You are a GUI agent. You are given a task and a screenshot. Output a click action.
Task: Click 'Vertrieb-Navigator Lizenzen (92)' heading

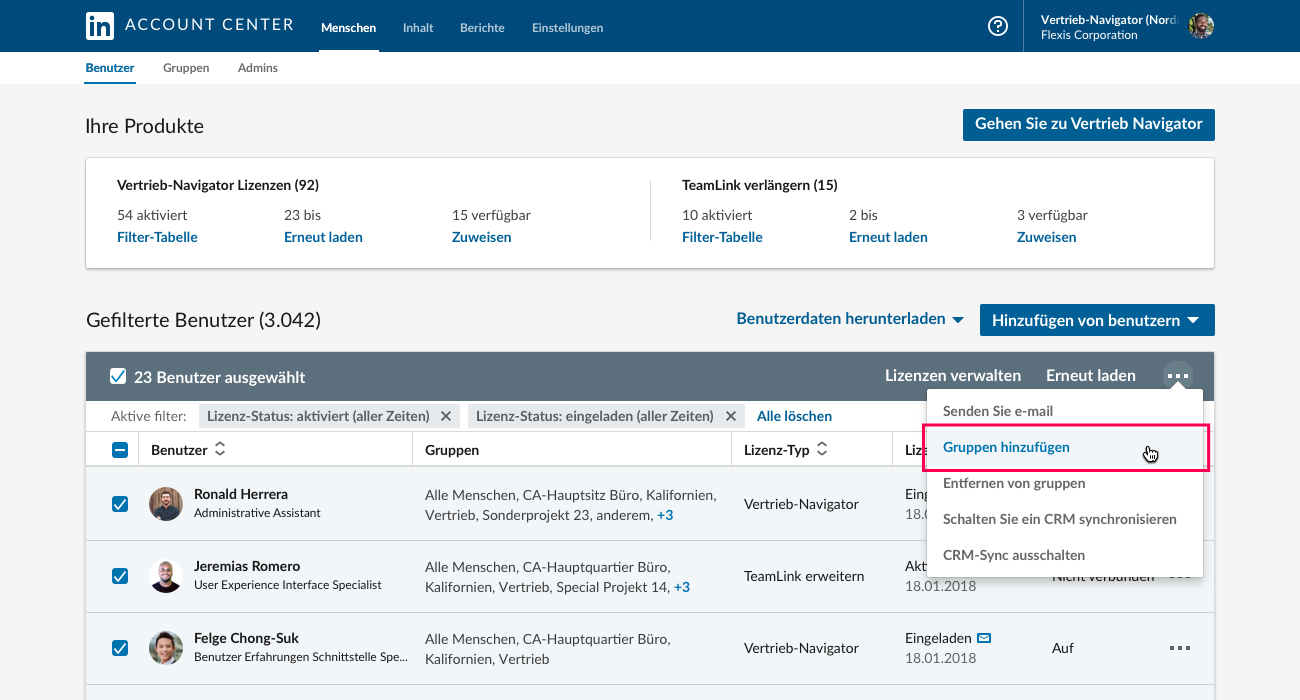(x=218, y=185)
